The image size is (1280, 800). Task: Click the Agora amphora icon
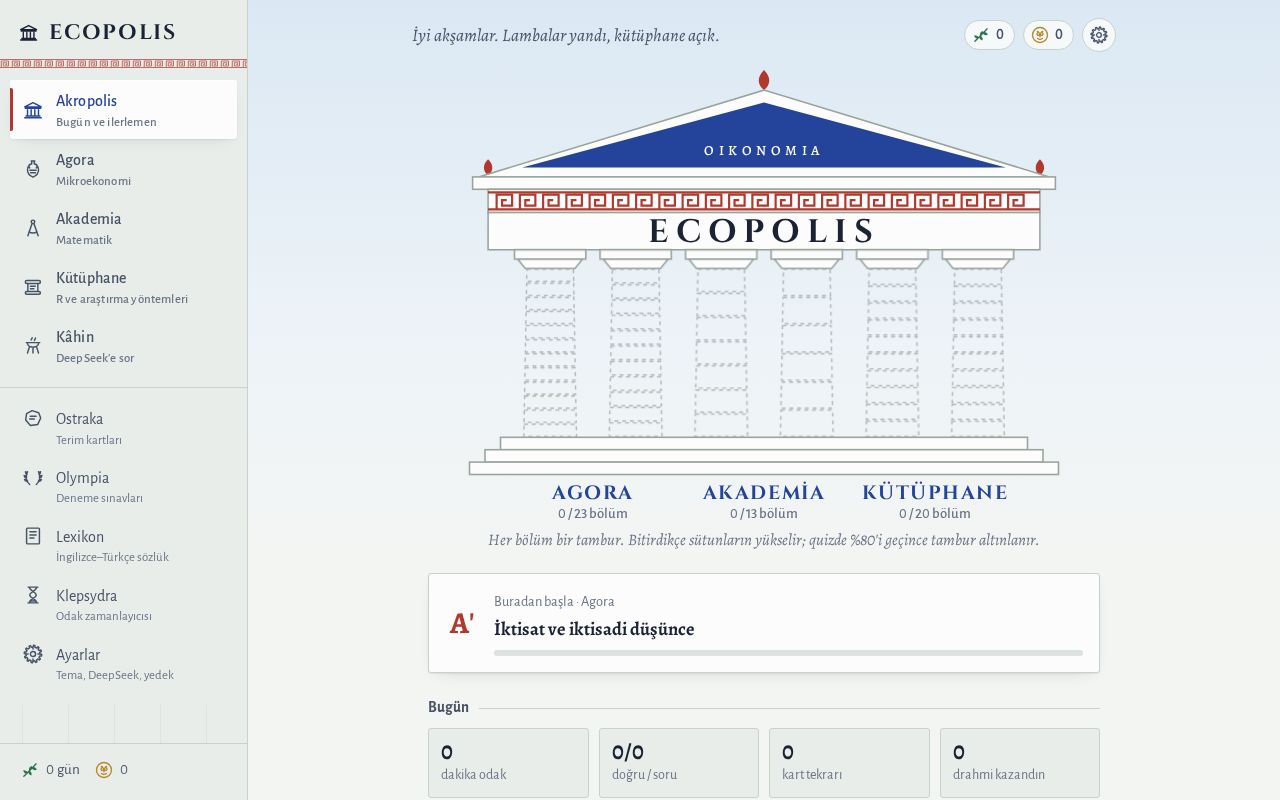coord(33,169)
